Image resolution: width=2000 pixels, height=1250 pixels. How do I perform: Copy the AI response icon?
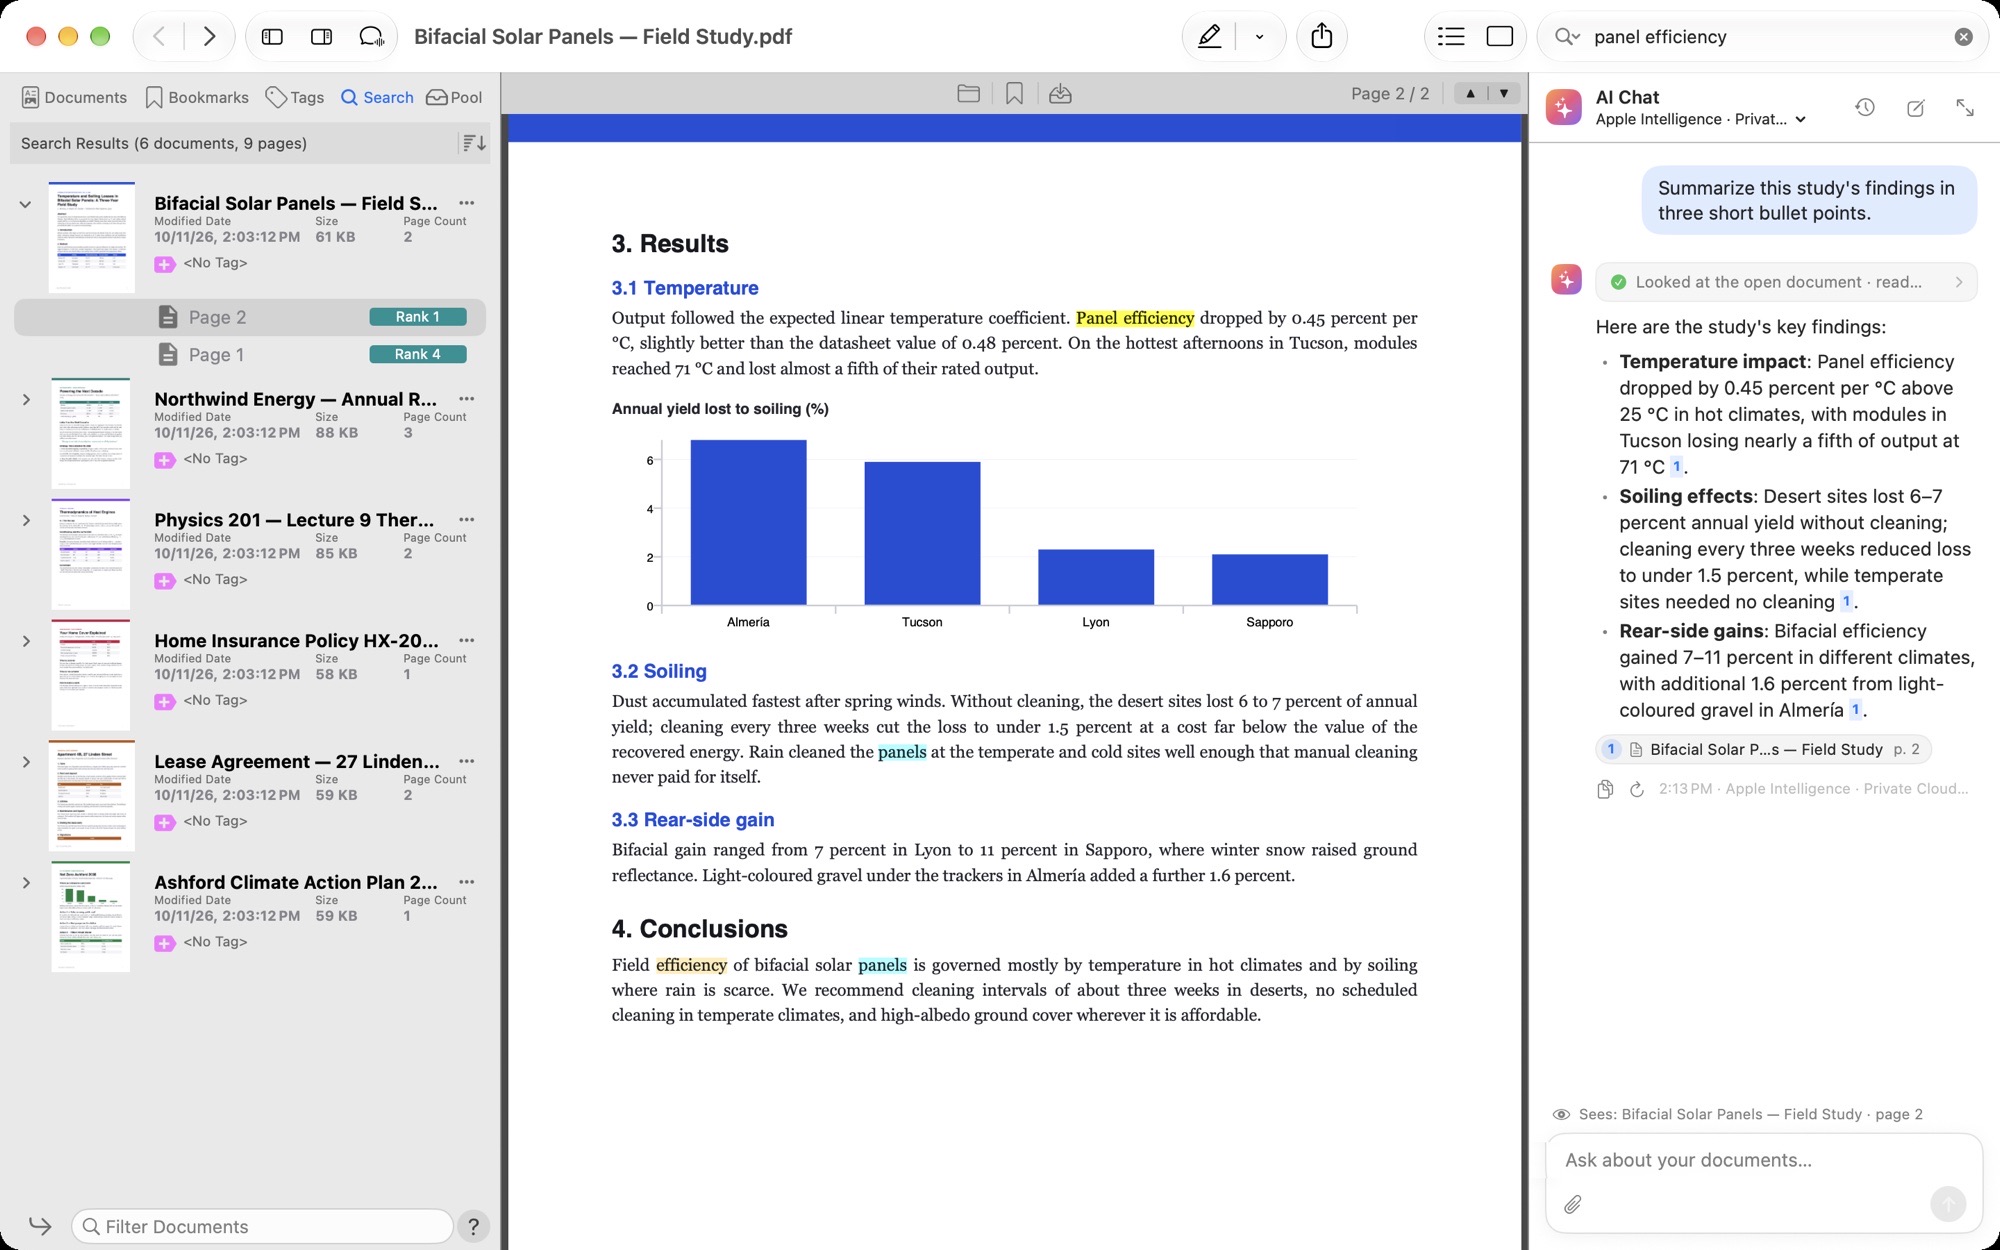(1605, 789)
